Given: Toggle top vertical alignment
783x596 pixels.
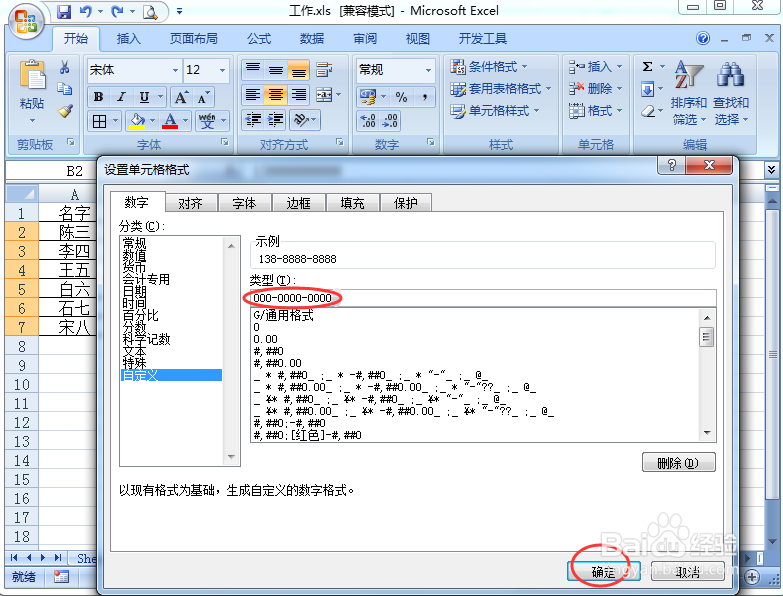Looking at the screenshot, I should click(253, 69).
